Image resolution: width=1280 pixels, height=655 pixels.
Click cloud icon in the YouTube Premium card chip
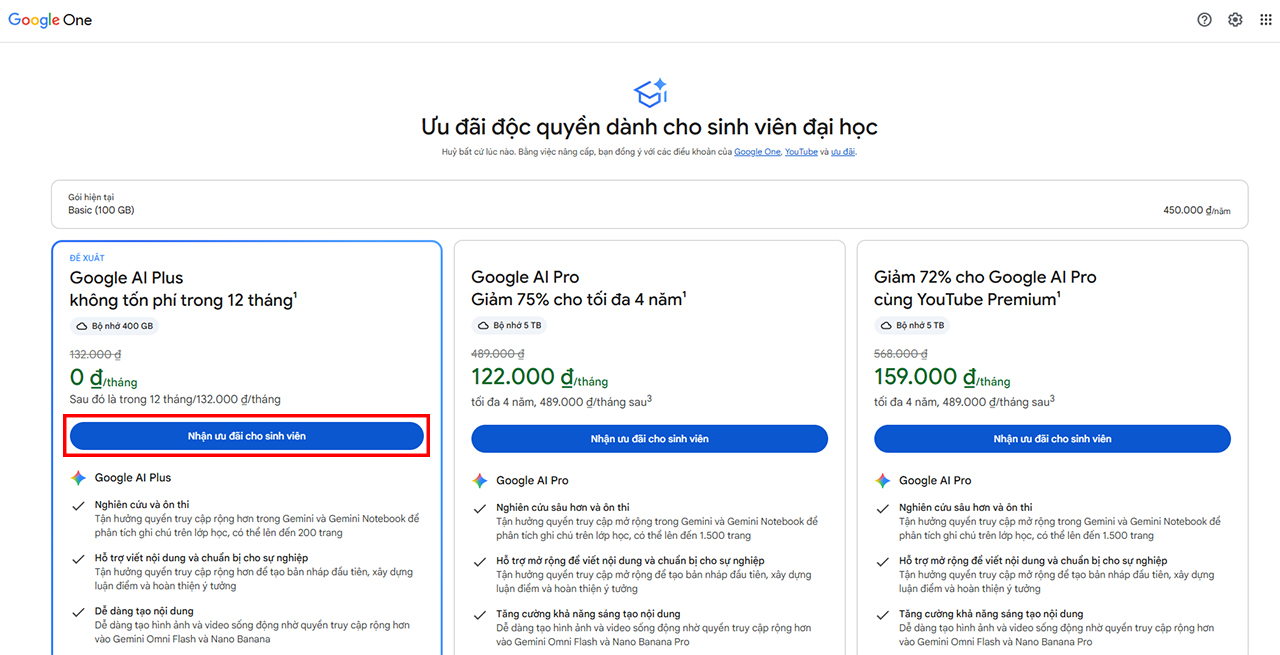887,326
